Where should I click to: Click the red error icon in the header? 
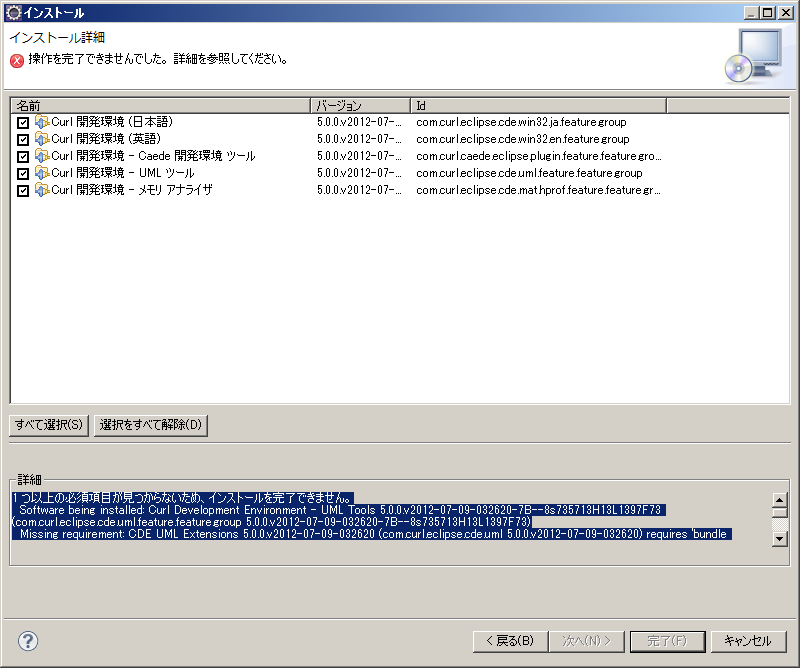[17, 60]
